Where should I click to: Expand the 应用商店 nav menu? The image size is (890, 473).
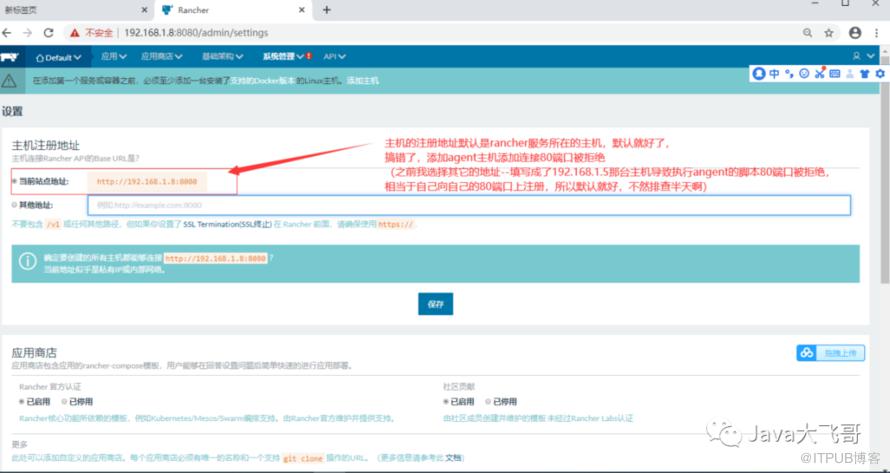[162, 56]
